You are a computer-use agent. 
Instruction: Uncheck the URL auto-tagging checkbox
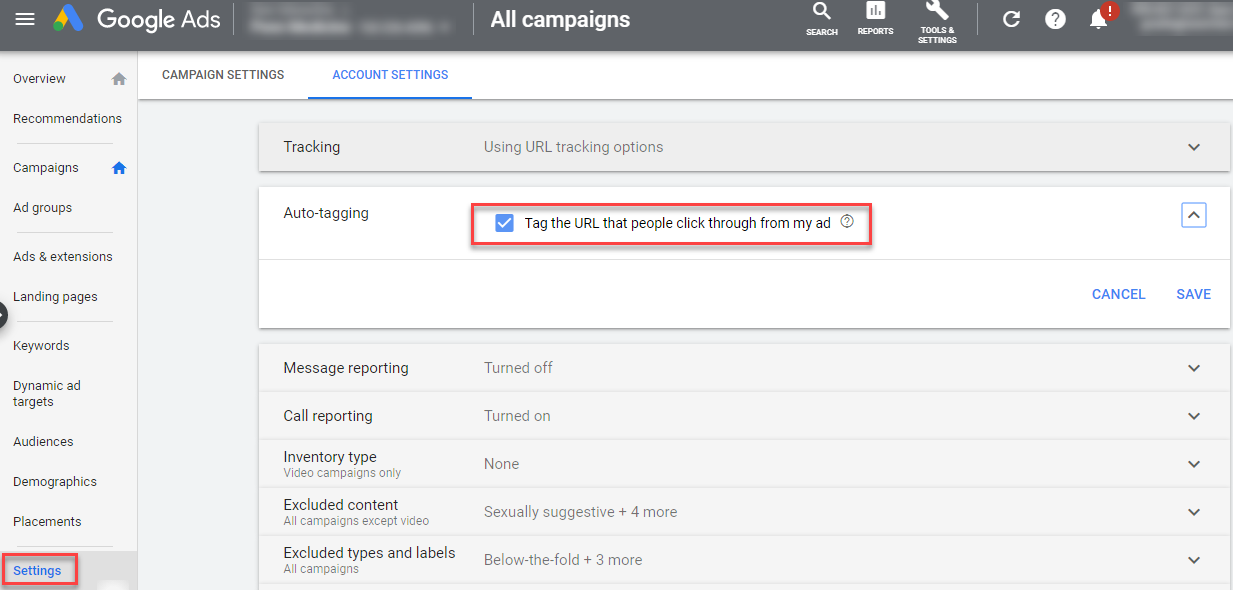[x=504, y=222]
